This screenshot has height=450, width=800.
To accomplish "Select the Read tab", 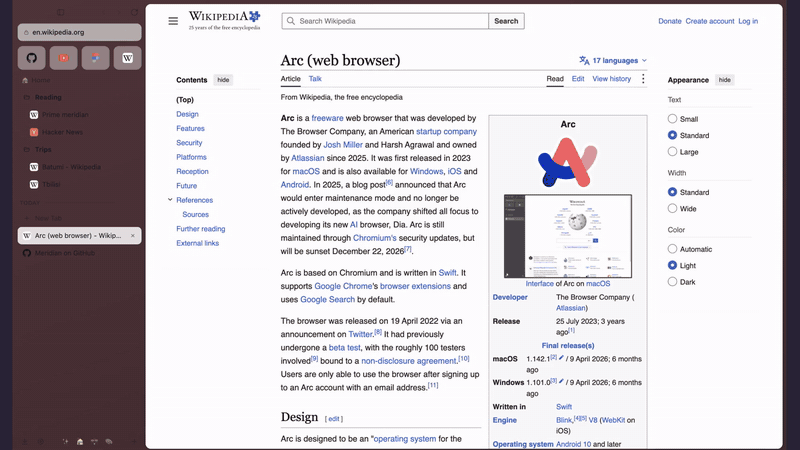I will coord(555,79).
